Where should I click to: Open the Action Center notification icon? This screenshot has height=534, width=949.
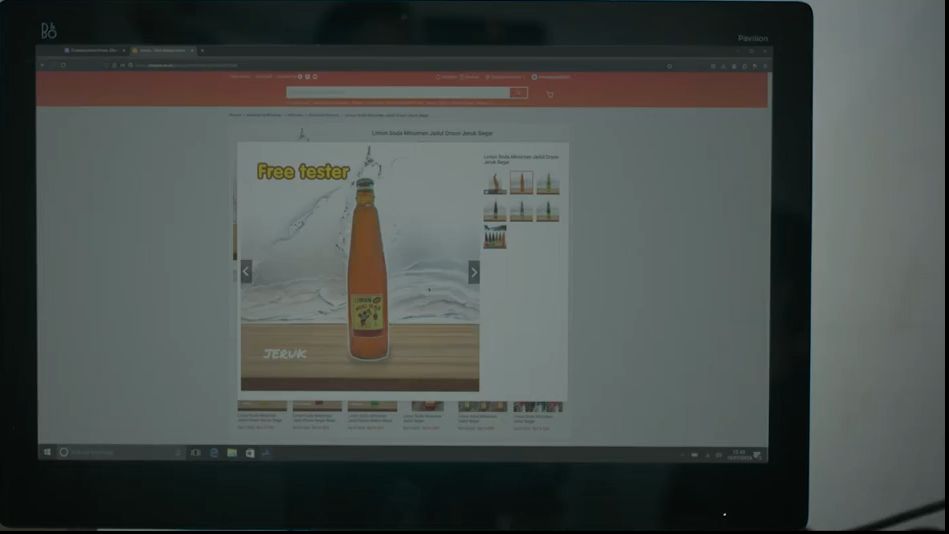(x=757, y=454)
